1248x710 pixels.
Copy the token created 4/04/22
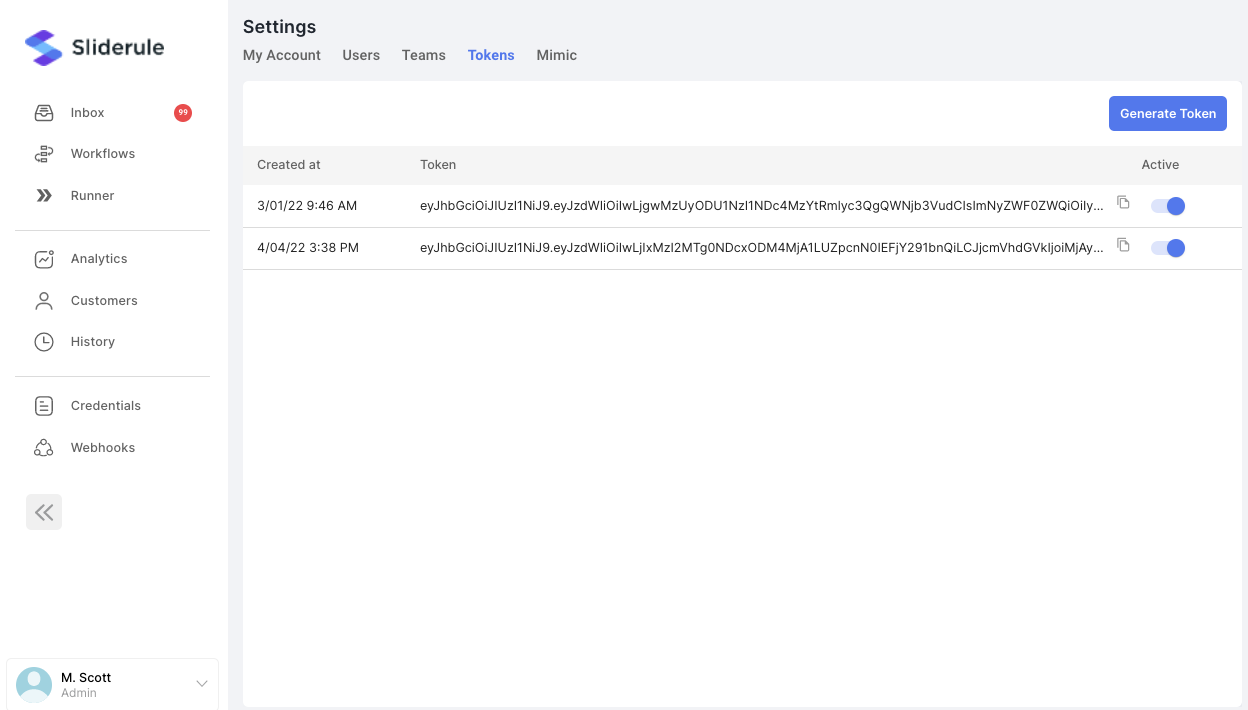click(1123, 245)
